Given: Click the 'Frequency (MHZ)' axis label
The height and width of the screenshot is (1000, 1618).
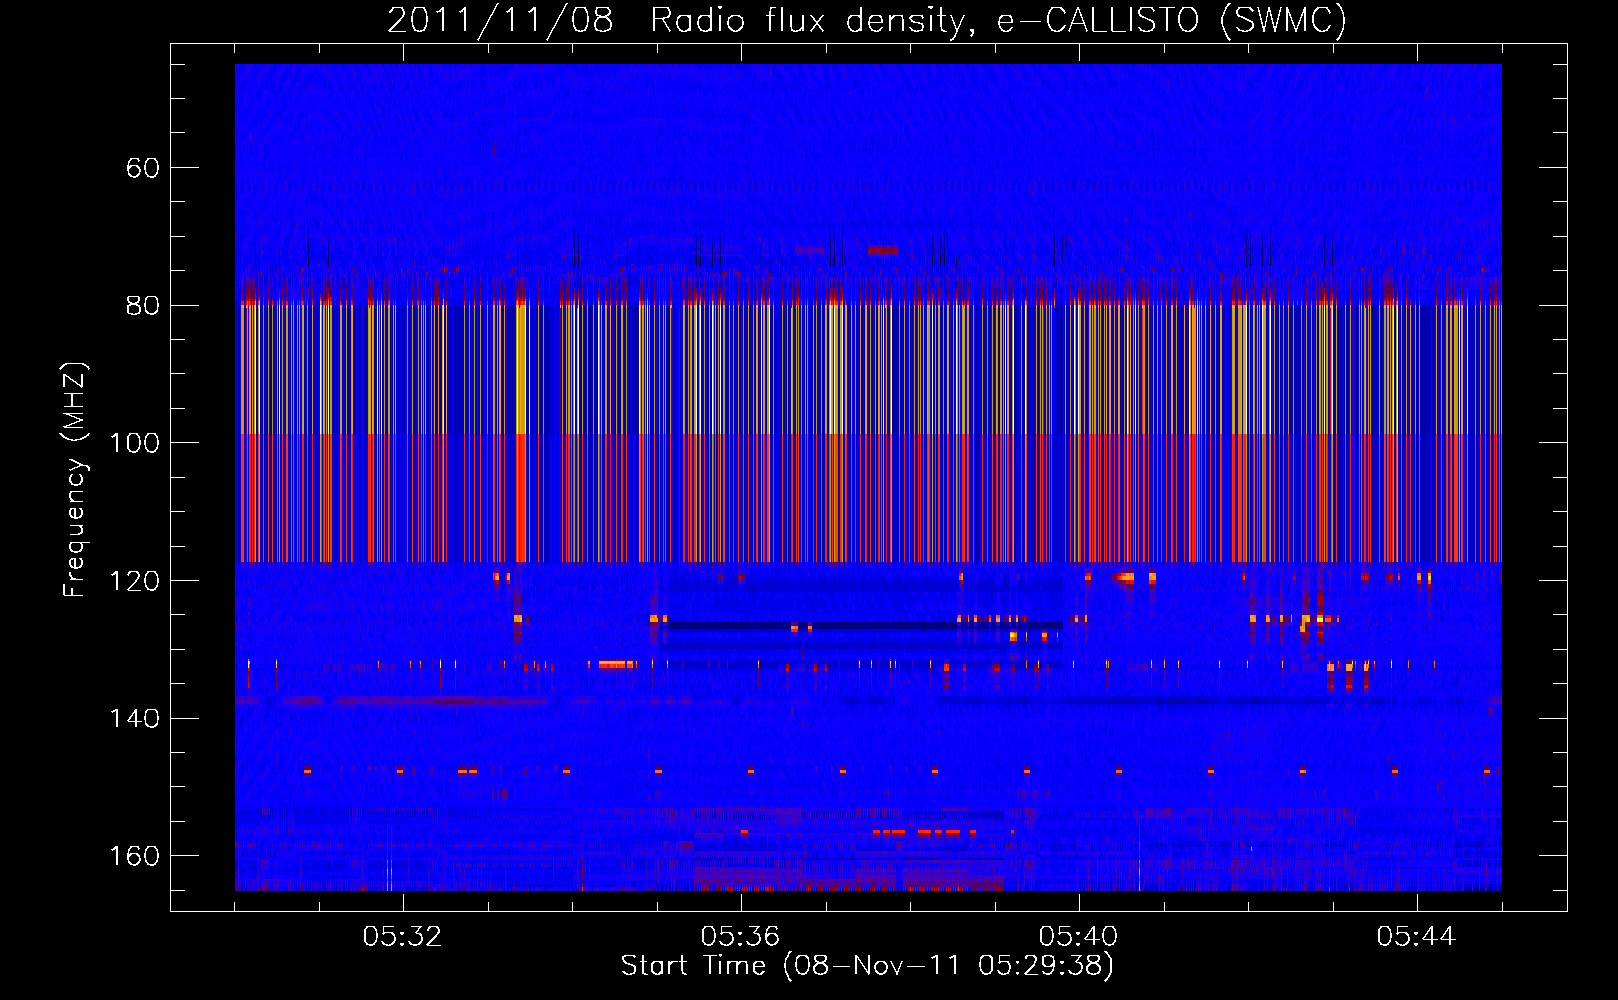Looking at the screenshot, I should tap(75, 480).
